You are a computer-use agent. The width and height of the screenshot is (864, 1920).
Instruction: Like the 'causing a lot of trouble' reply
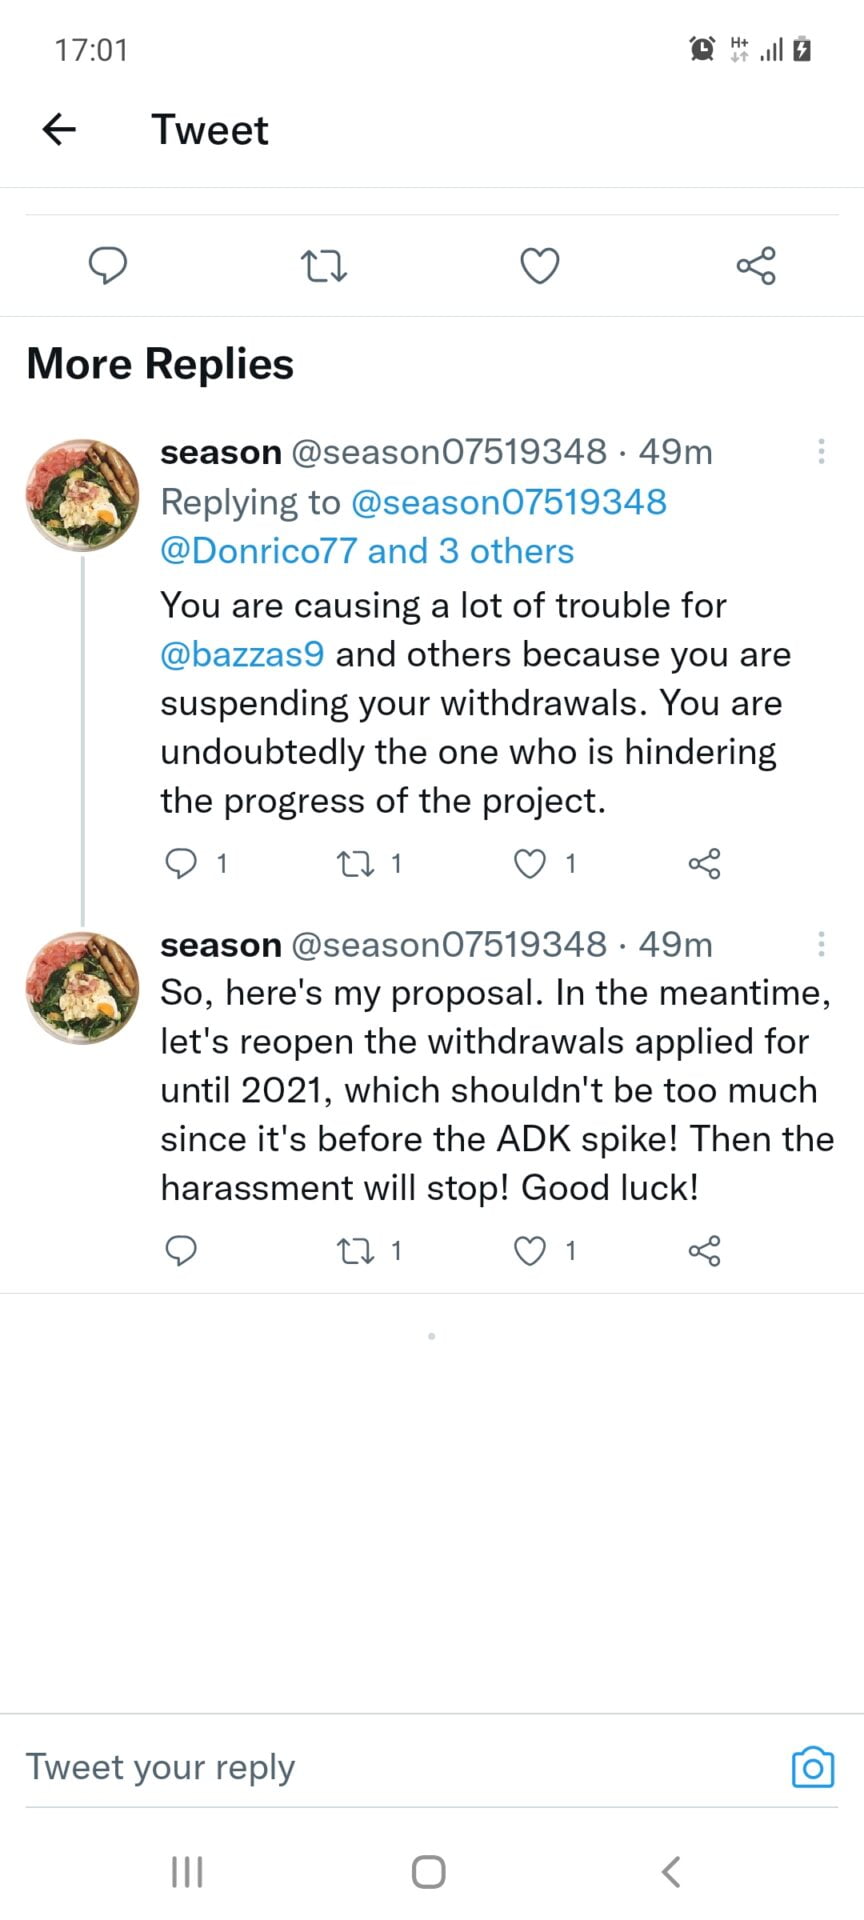(529, 863)
